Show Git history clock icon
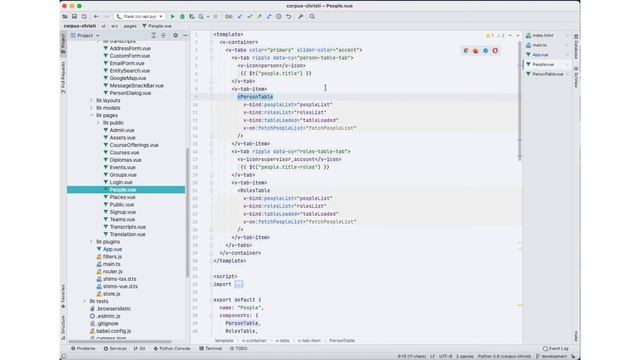This screenshot has width=640, height=360. 279,16
